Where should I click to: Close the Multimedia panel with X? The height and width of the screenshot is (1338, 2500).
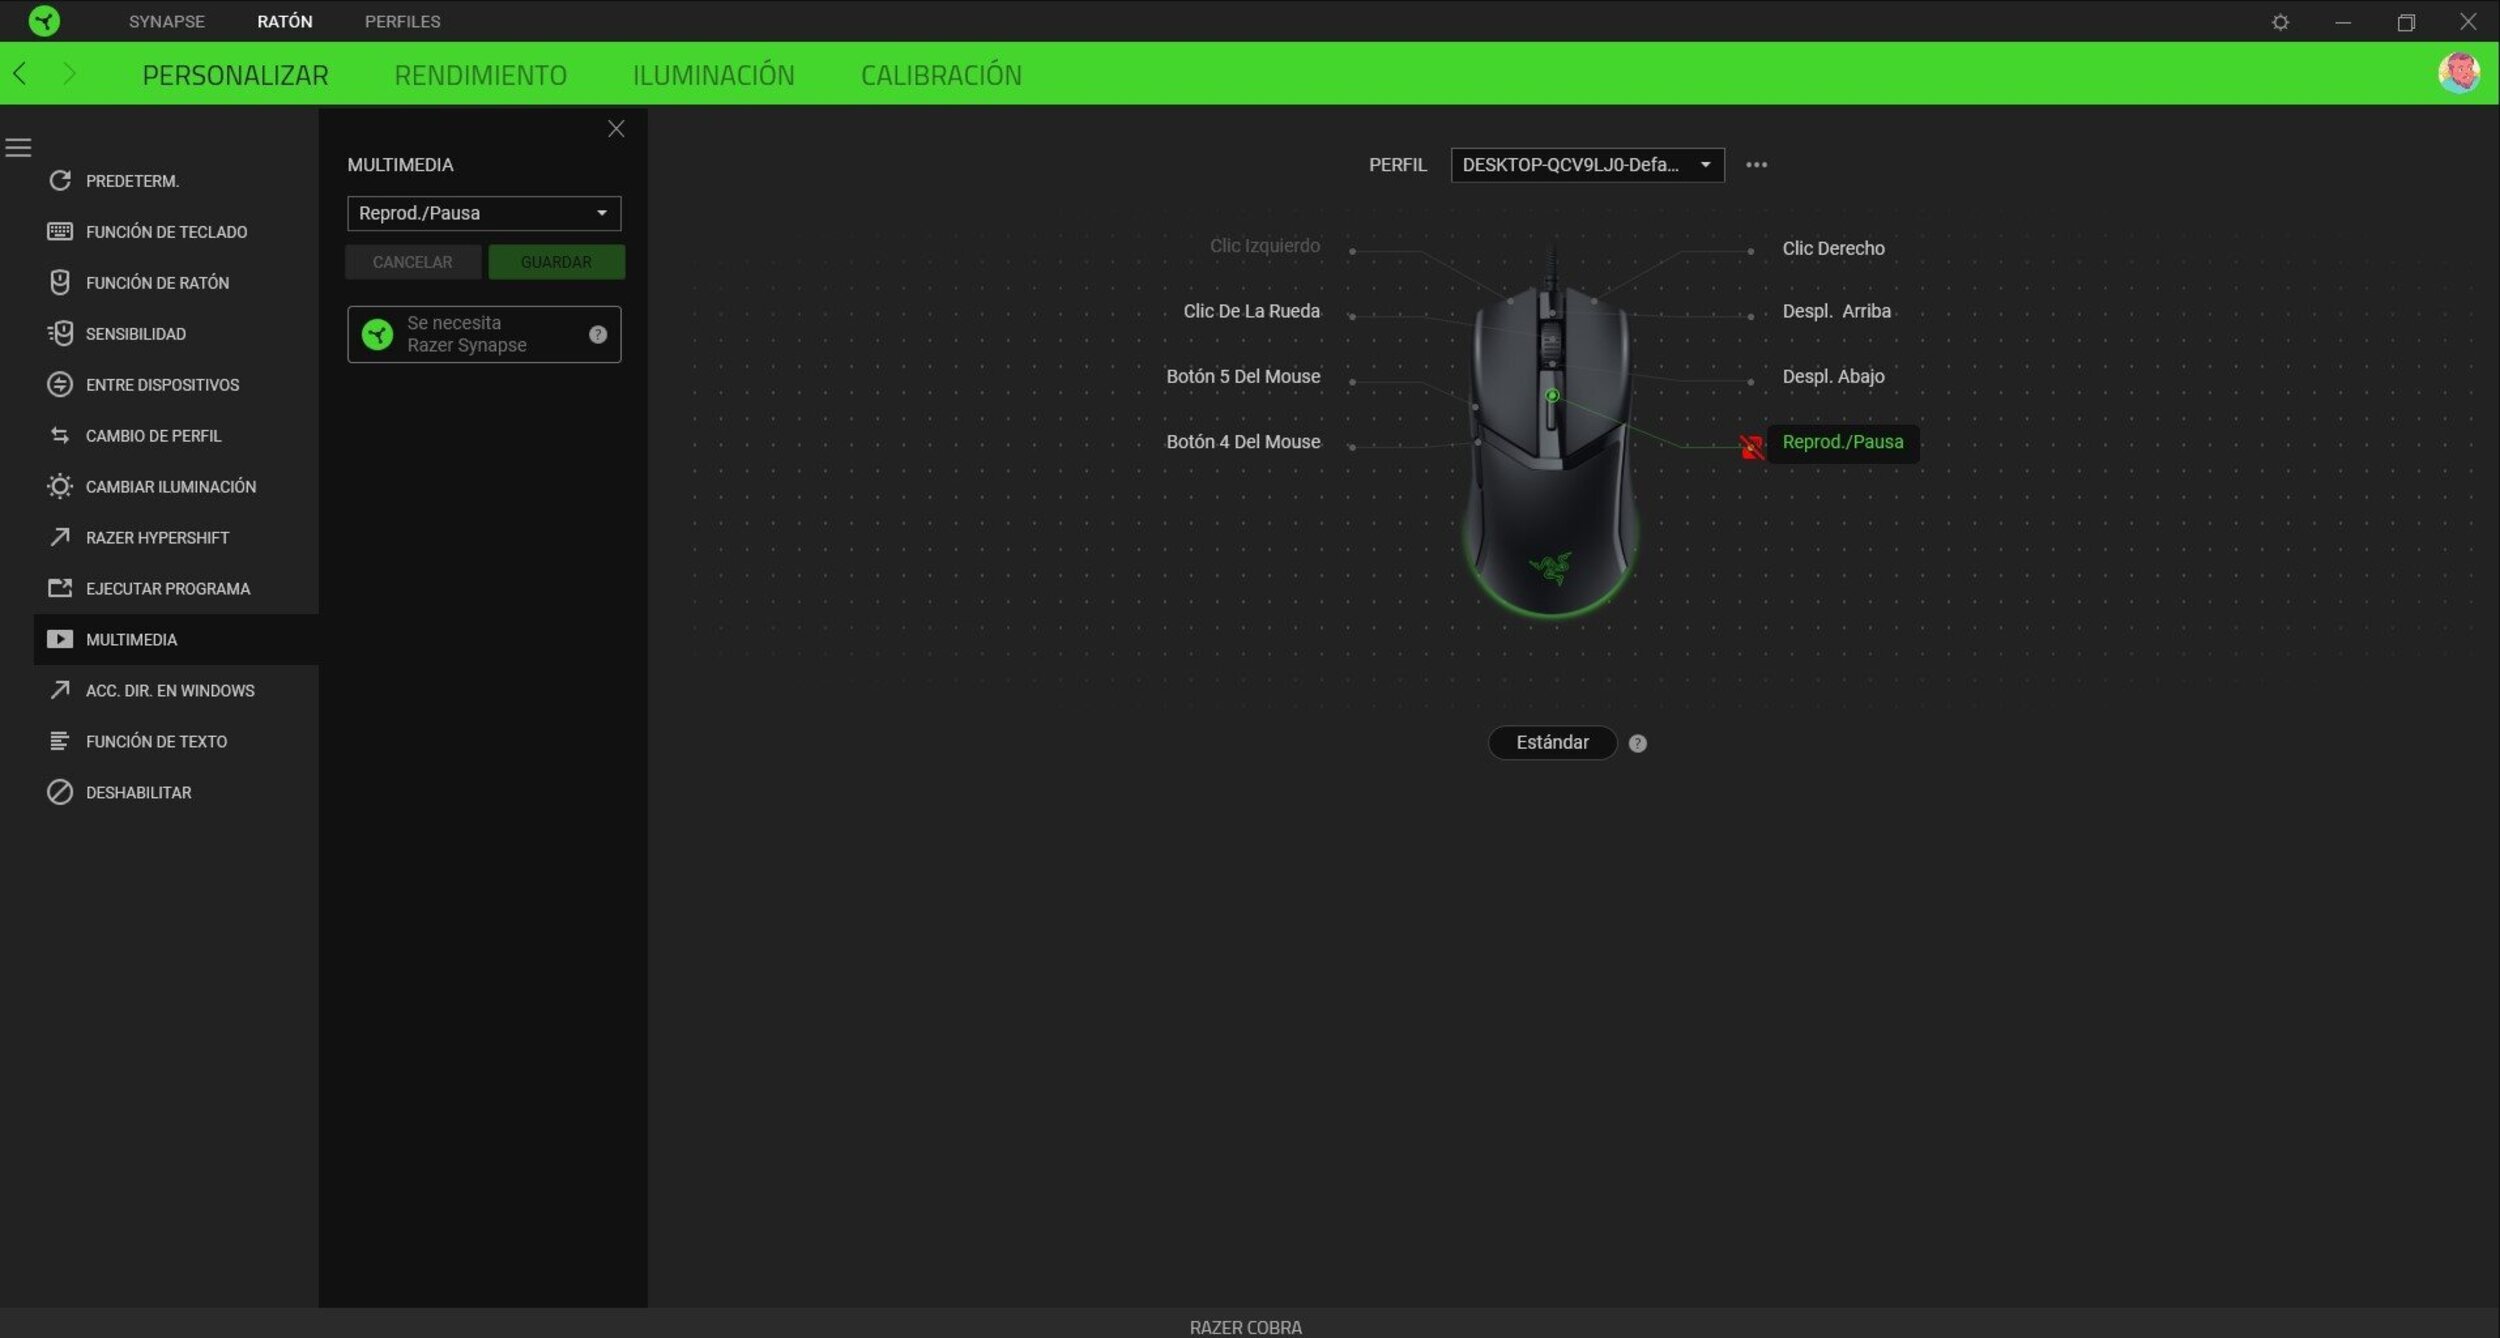[x=616, y=129]
